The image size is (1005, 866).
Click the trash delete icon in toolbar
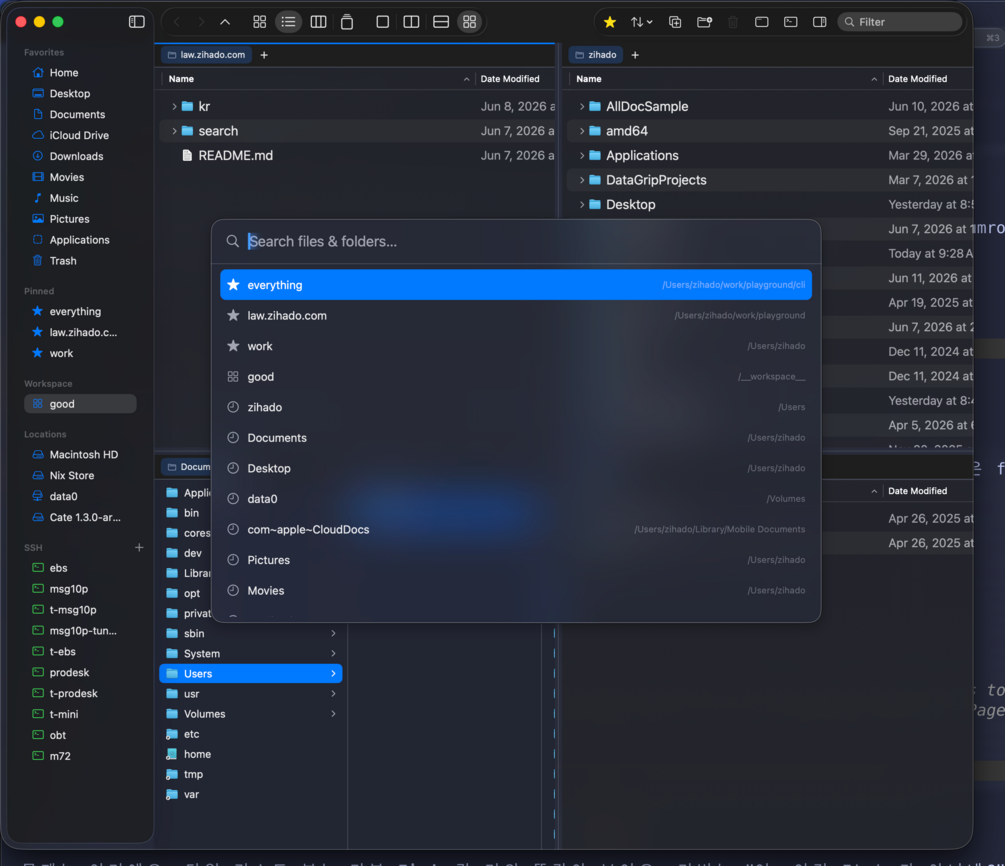tap(733, 22)
